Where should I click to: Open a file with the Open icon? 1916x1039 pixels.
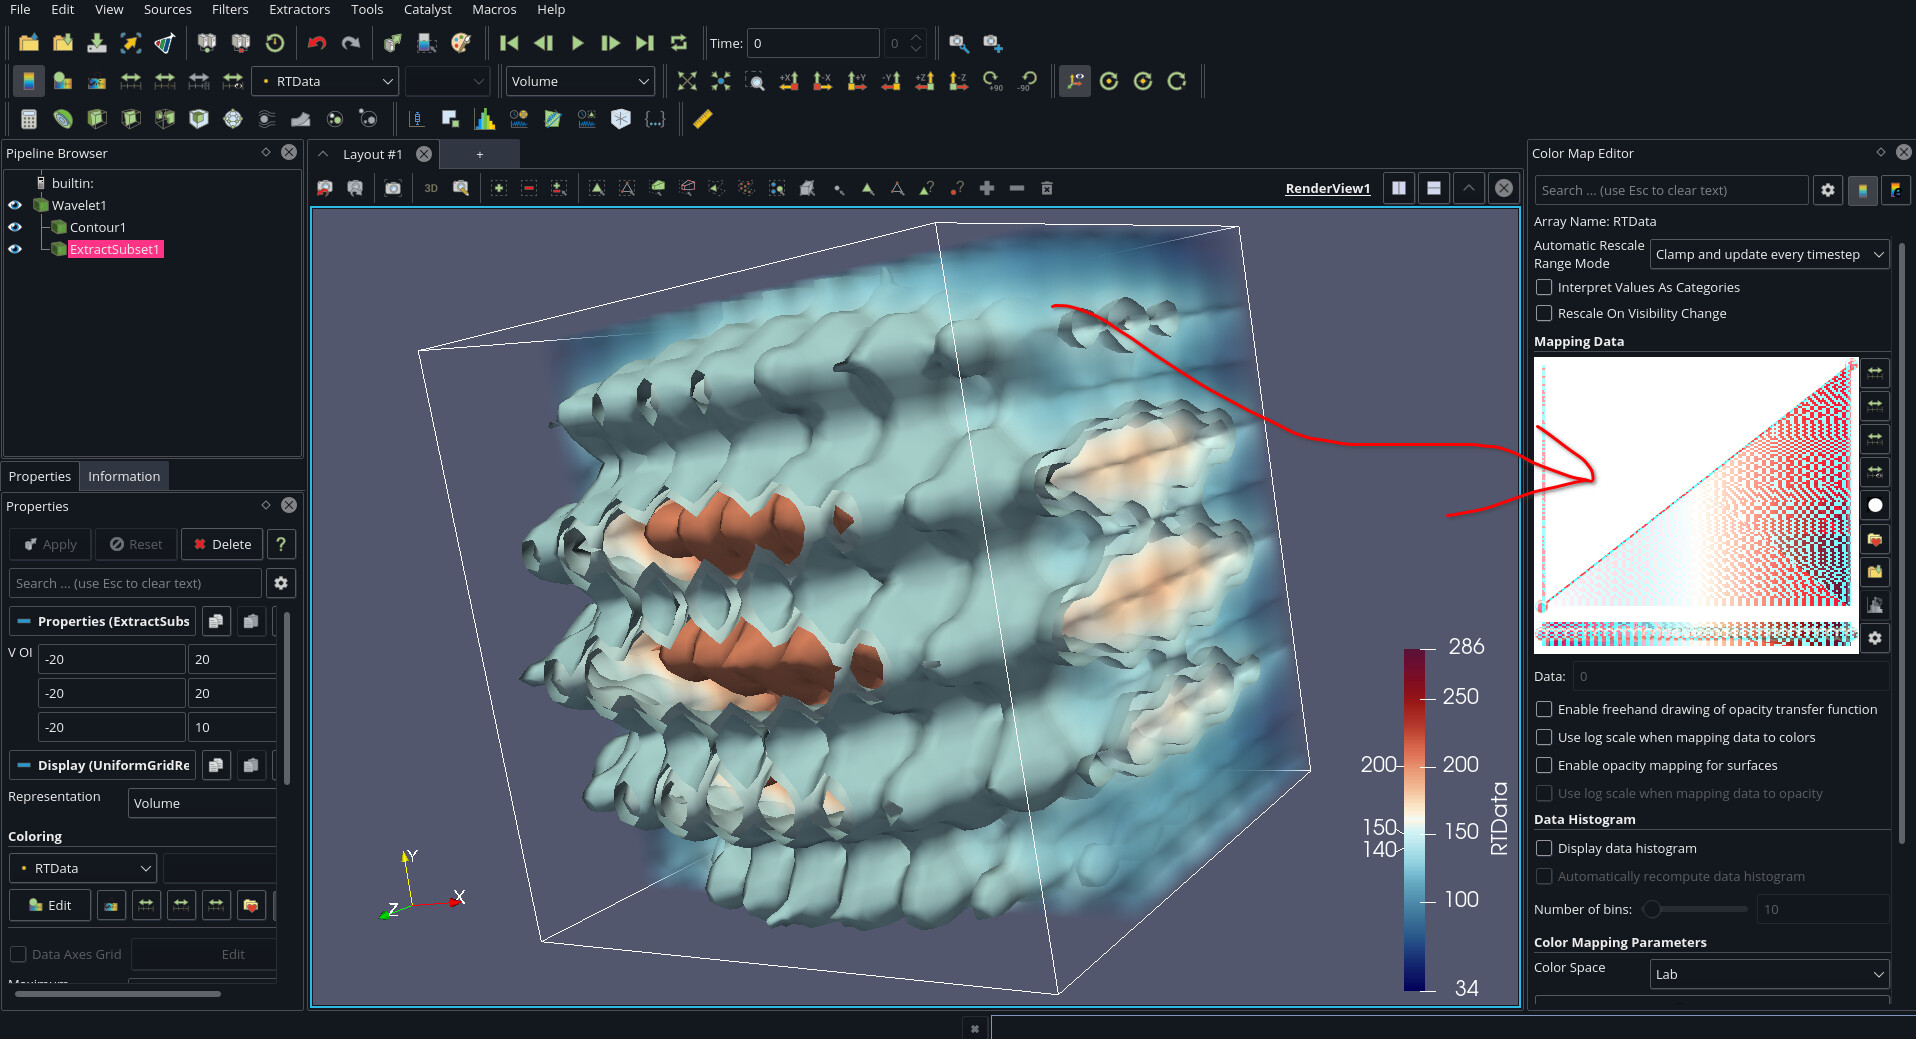point(29,43)
